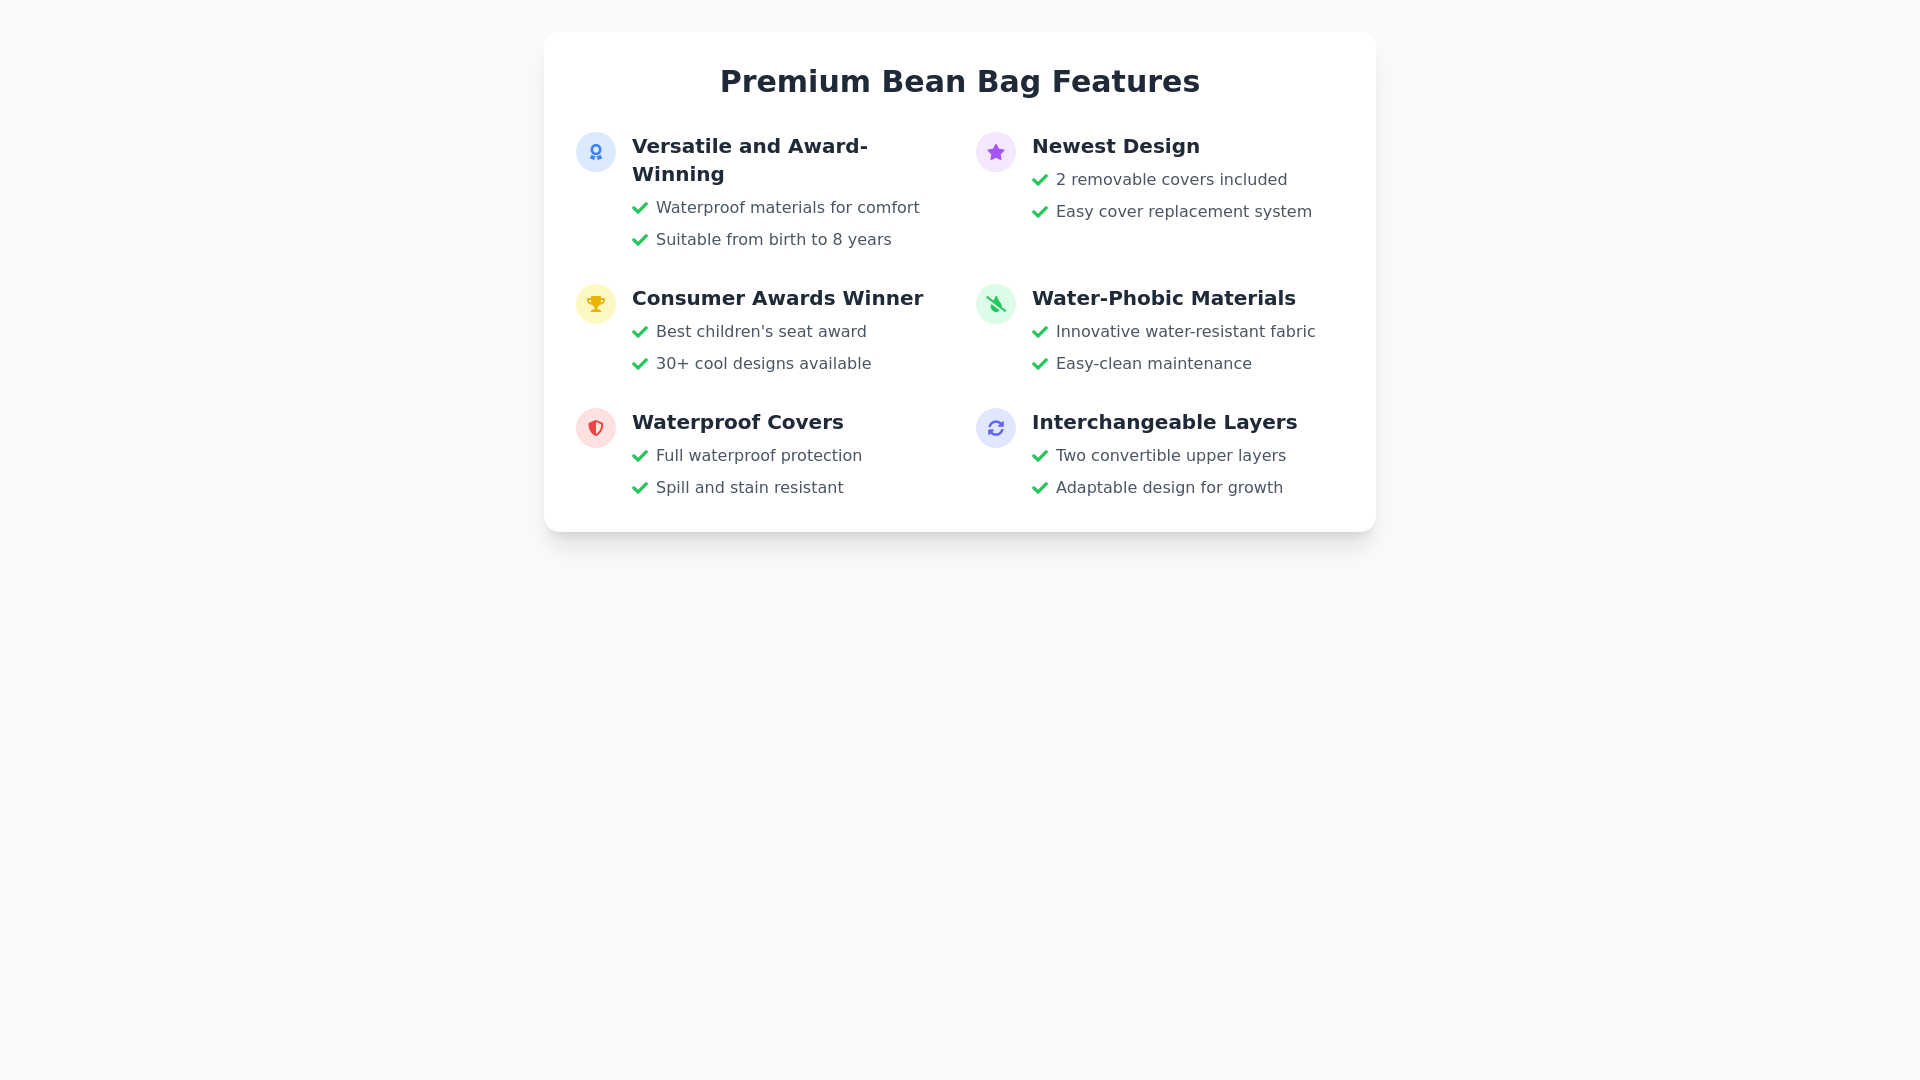Click the red shield icon for Waterproof Covers
The height and width of the screenshot is (1080, 1920).
point(595,428)
